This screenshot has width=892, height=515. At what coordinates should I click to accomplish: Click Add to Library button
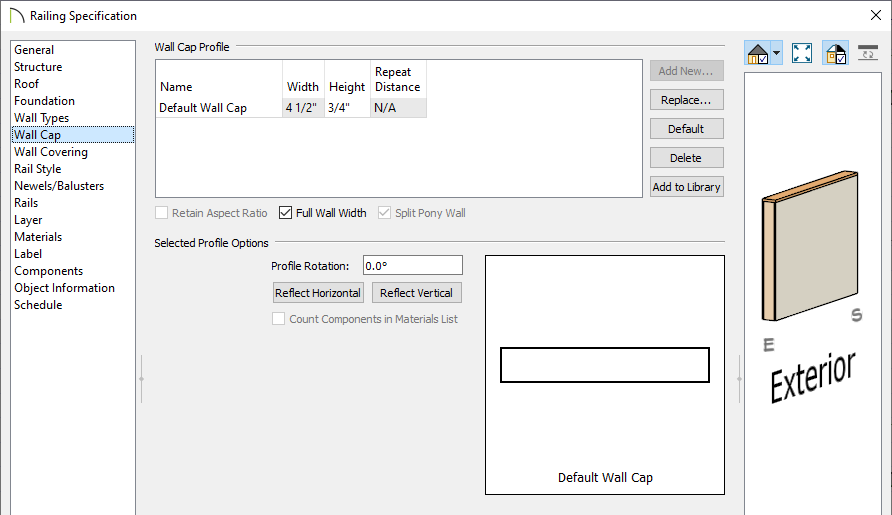click(x=687, y=187)
